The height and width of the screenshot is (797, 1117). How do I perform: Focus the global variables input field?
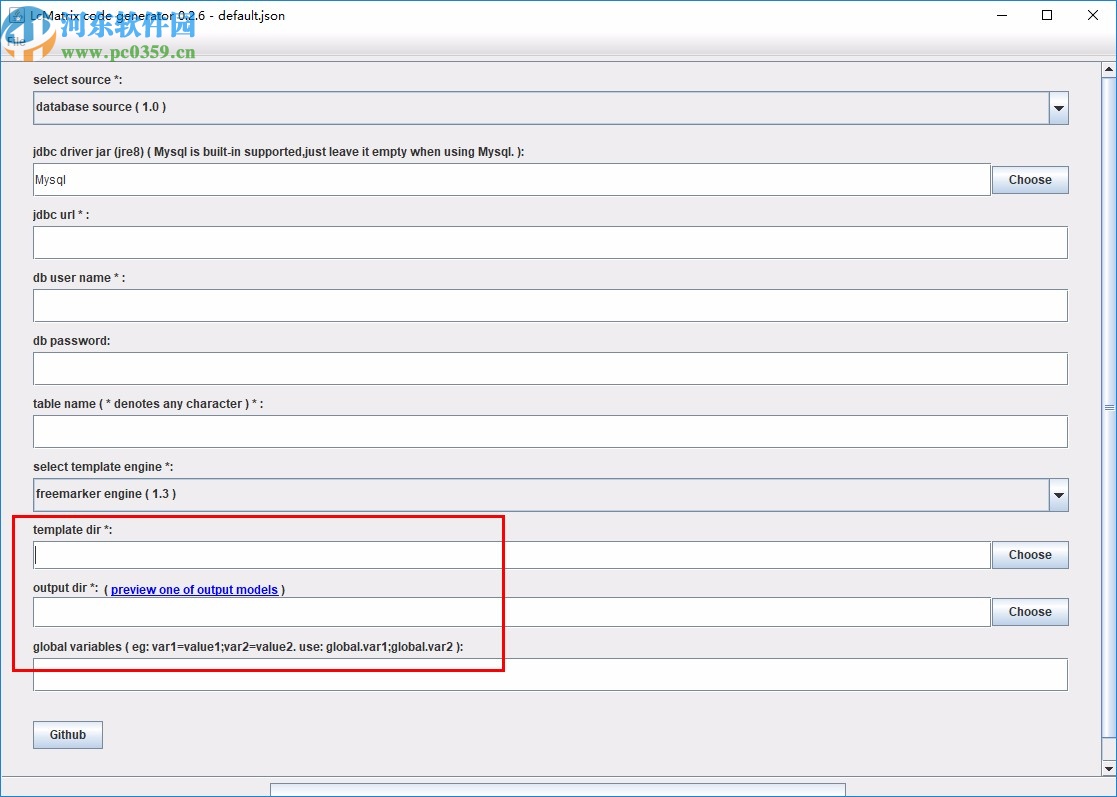[x=550, y=674]
